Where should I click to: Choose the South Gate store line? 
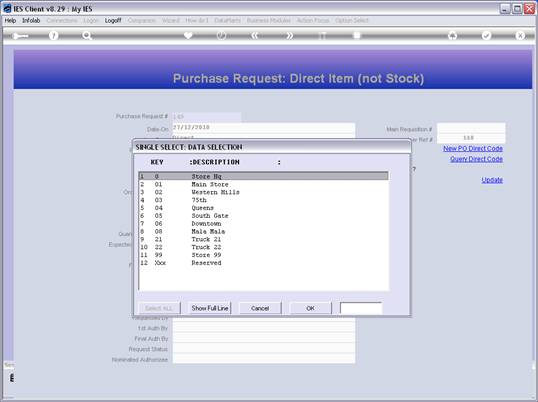point(264,216)
